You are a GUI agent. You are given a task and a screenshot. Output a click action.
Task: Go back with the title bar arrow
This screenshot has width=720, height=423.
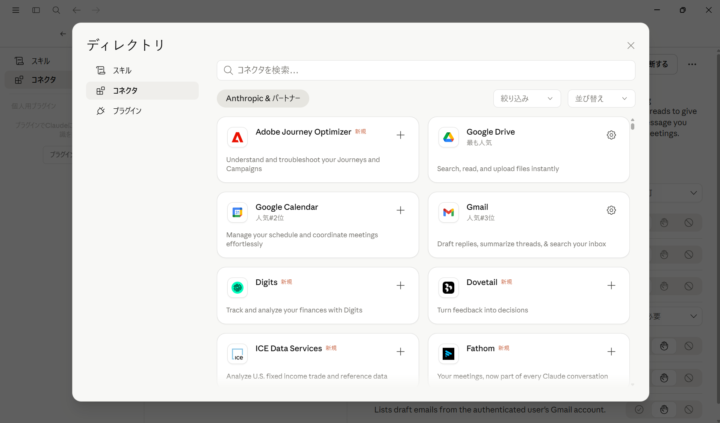(x=76, y=10)
